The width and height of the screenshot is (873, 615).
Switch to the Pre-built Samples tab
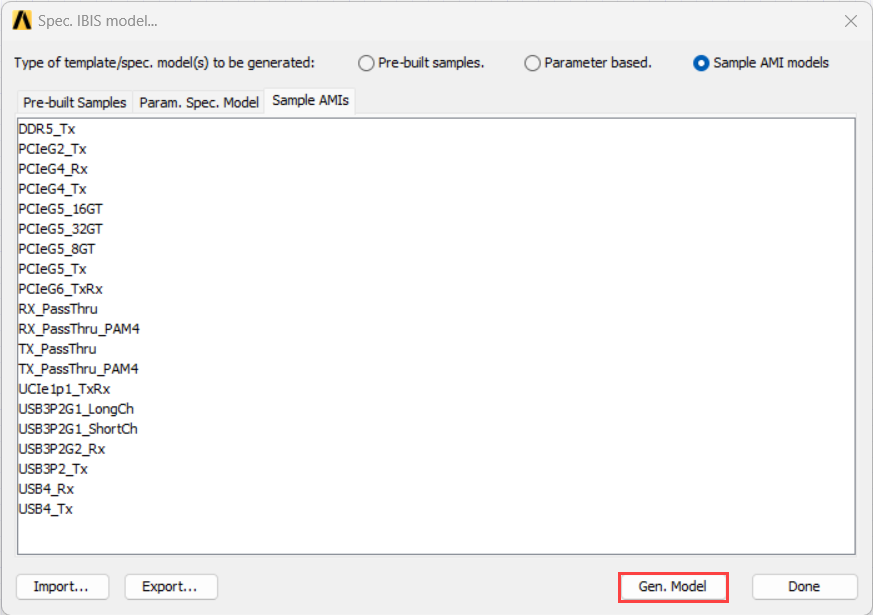click(74, 101)
